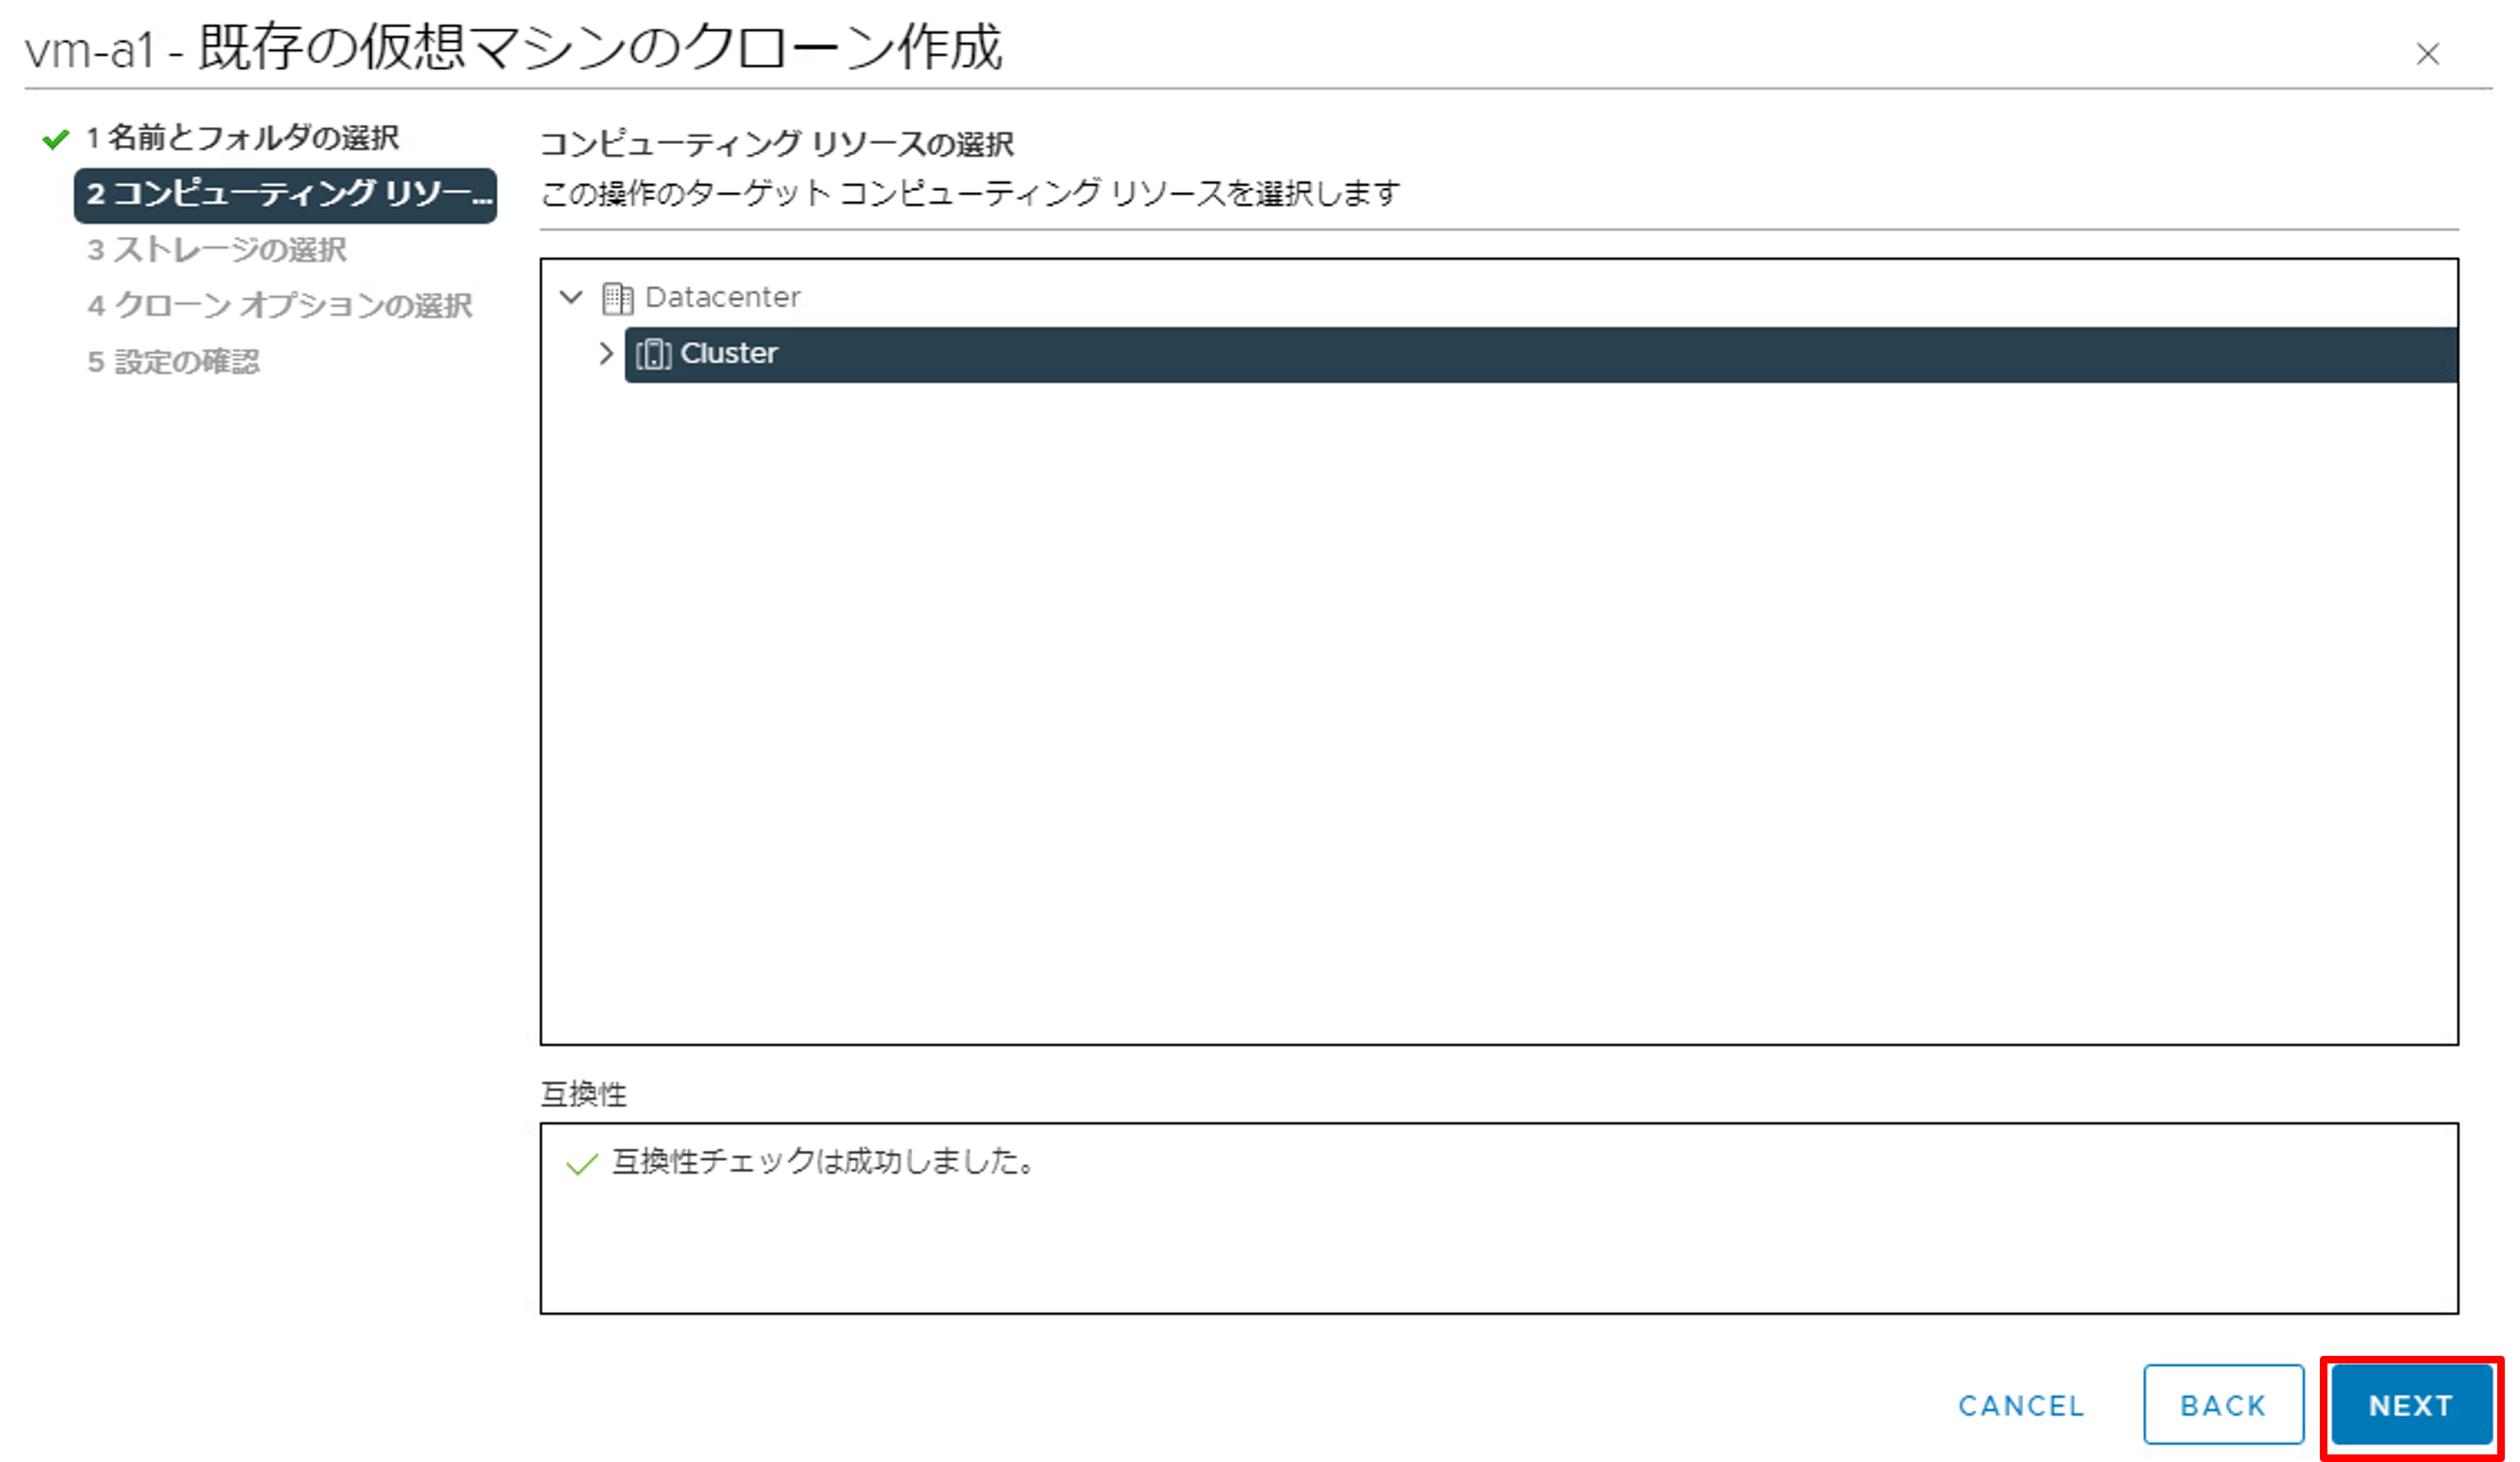Image resolution: width=2520 pixels, height=1462 pixels.
Task: Select the Datacenter building icon
Action: pos(617,298)
